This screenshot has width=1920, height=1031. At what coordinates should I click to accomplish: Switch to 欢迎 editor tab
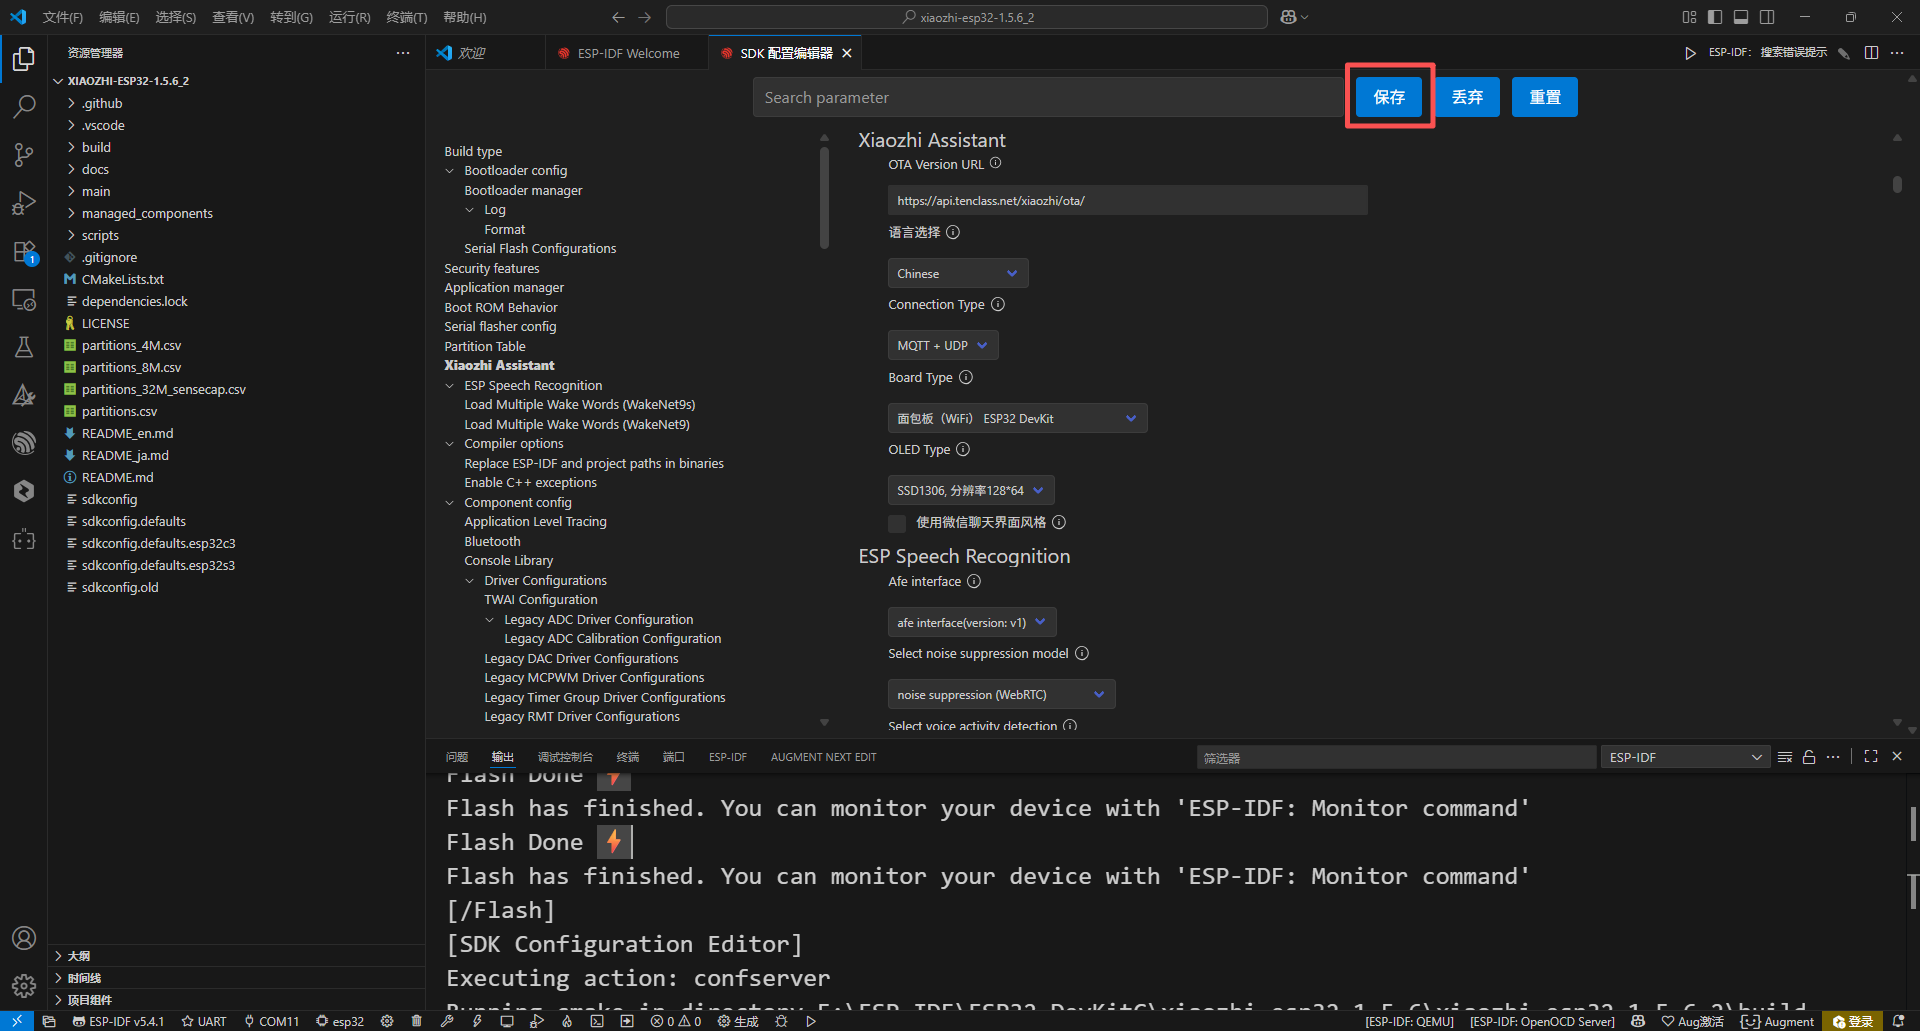pyautogui.click(x=471, y=53)
